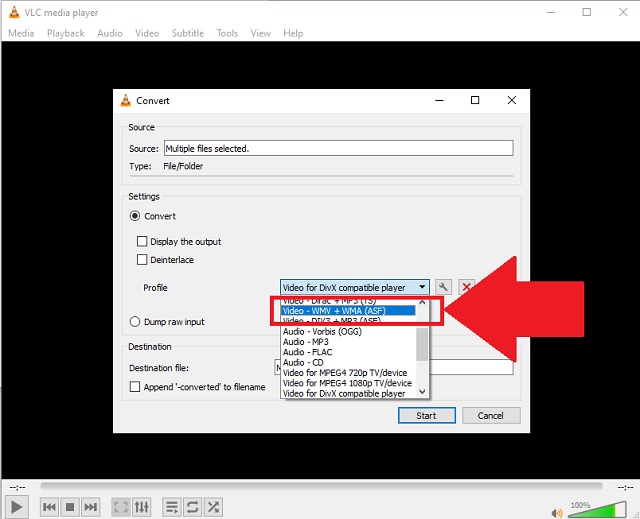Enable Display the output checkbox
The image size is (640, 519).
coord(142,242)
